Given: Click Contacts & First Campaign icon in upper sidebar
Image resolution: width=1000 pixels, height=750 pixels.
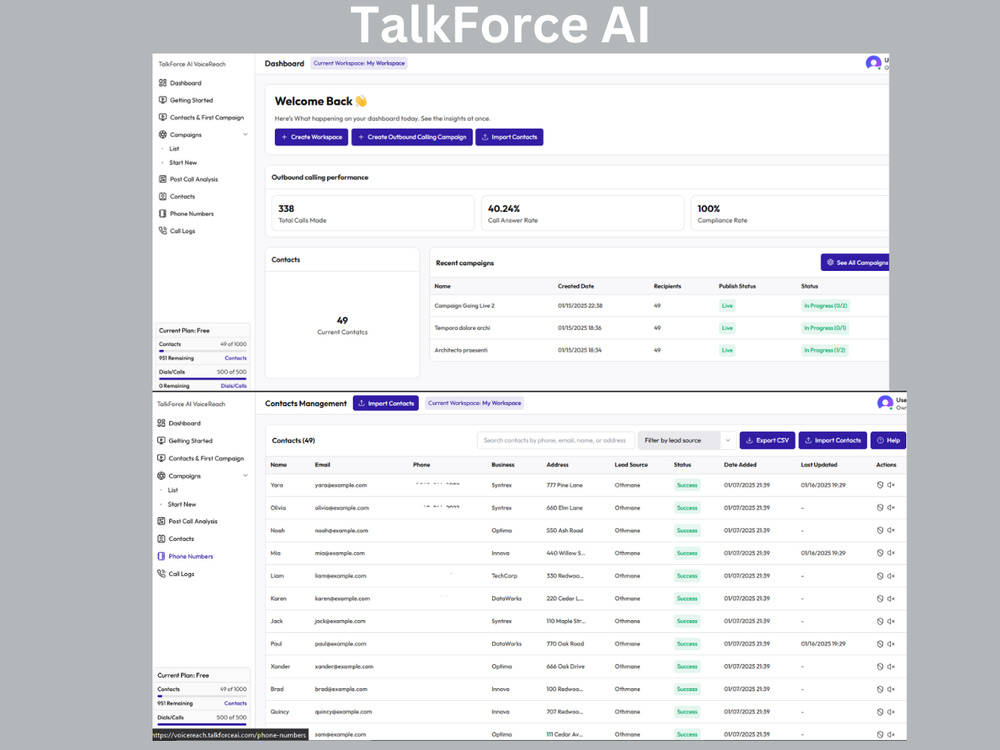Looking at the screenshot, I should tap(163, 117).
